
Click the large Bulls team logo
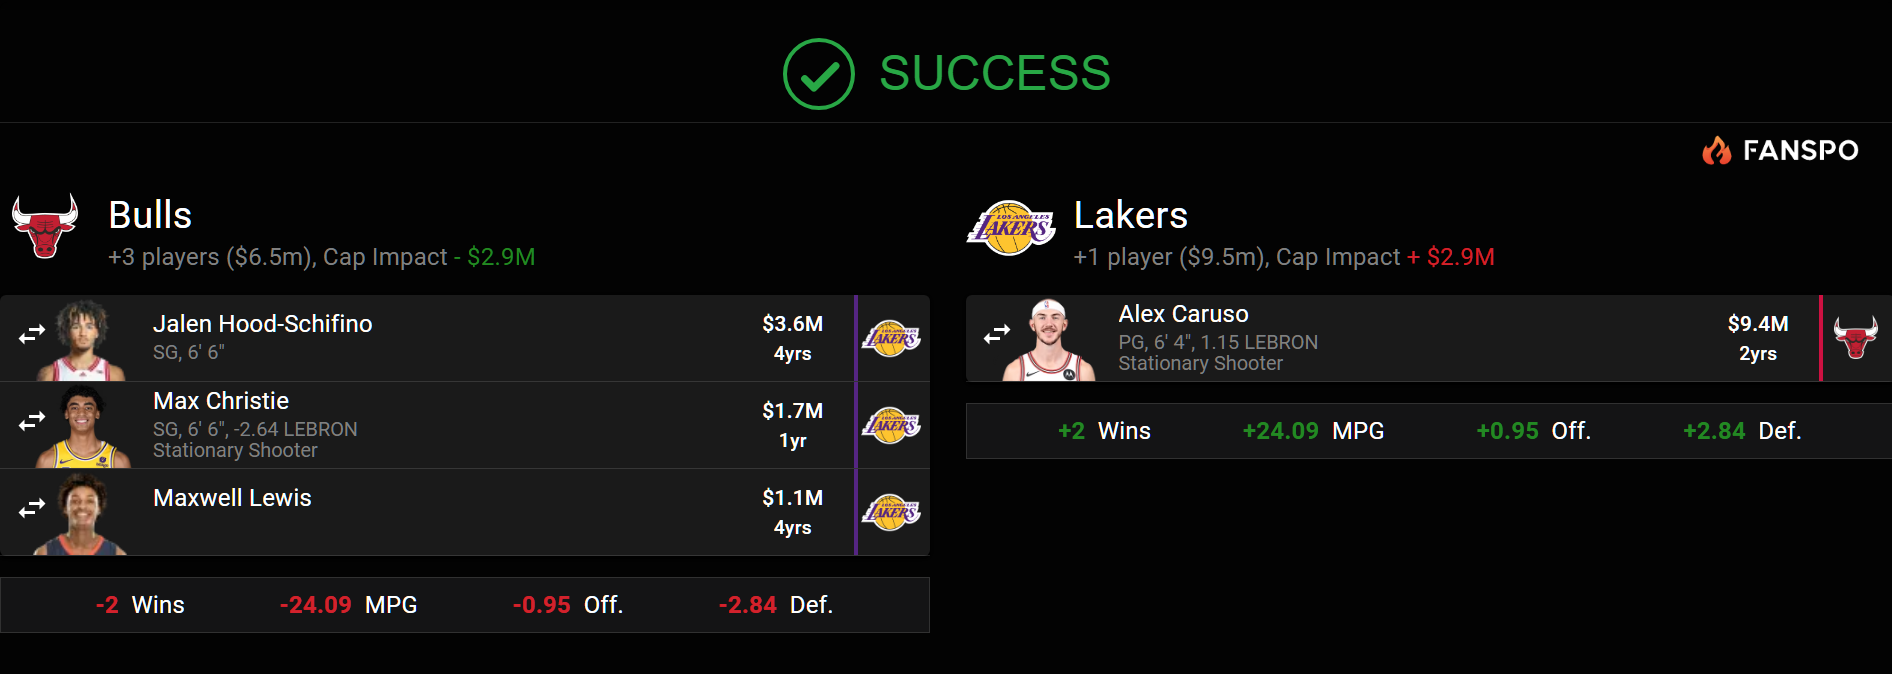(45, 225)
